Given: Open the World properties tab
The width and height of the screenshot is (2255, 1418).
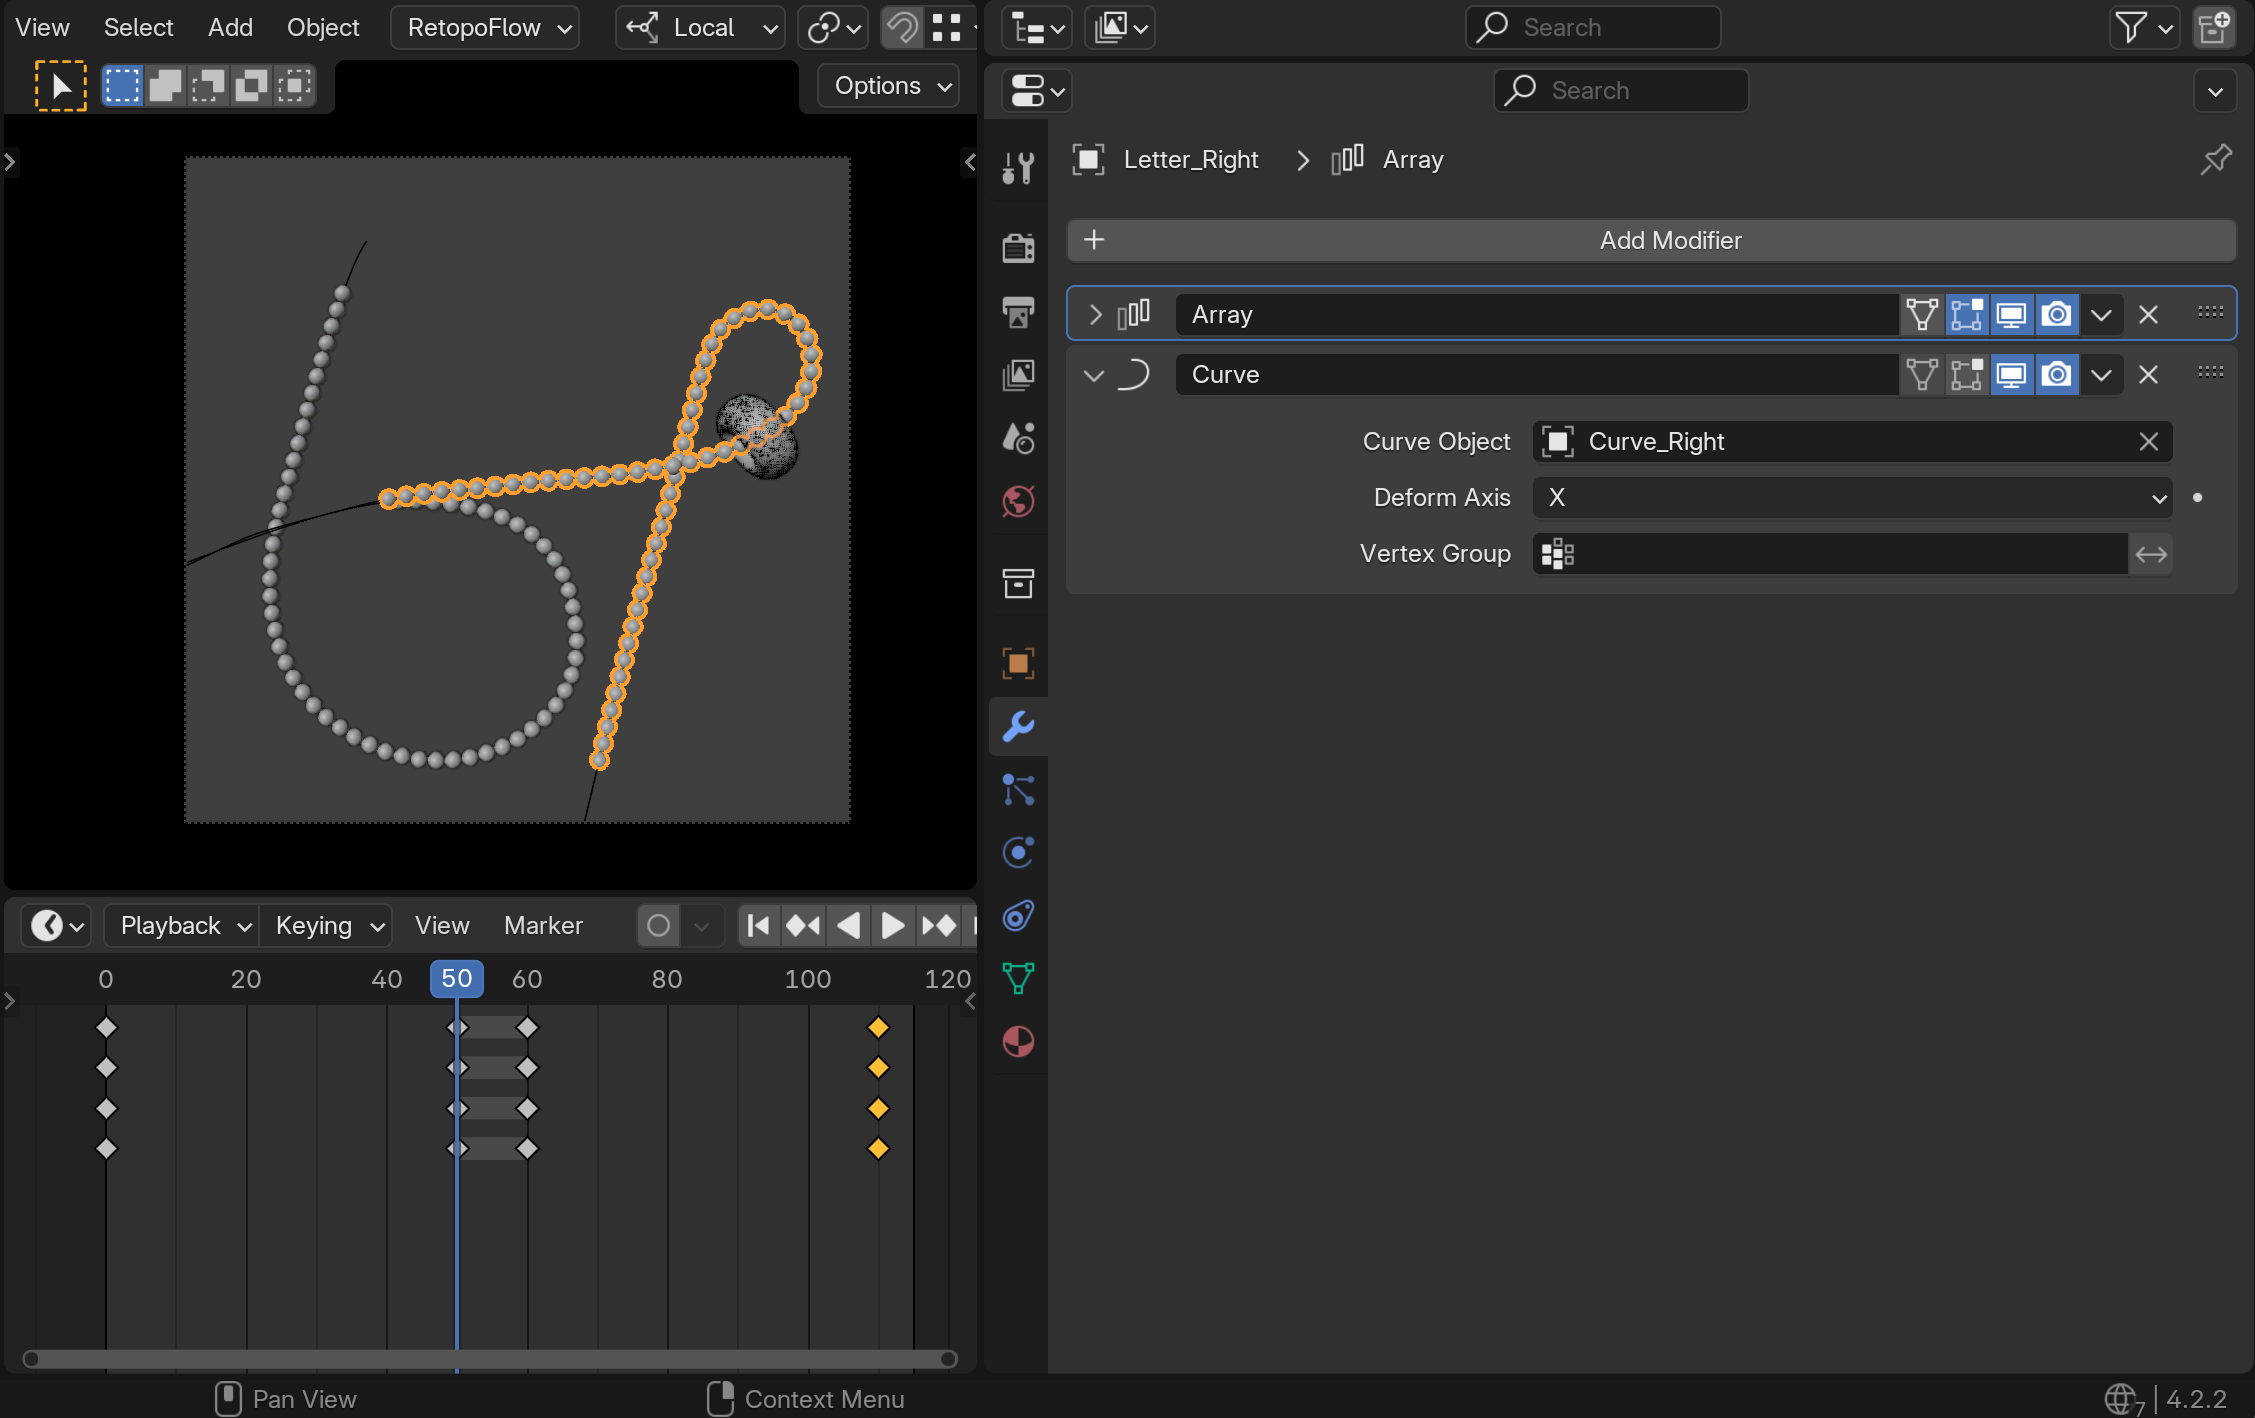Looking at the screenshot, I should coord(1018,501).
